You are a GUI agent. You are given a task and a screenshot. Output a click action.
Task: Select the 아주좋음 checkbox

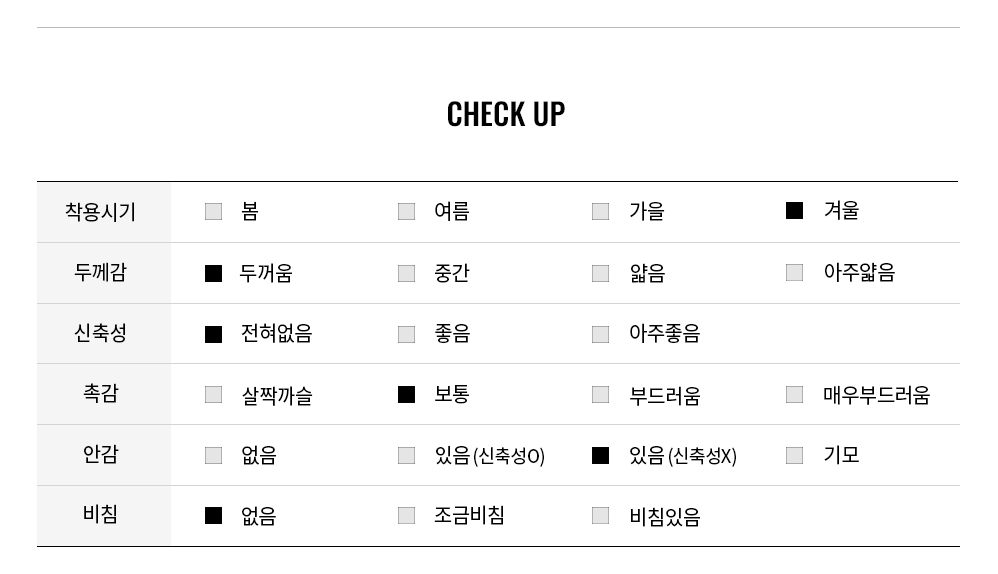(600, 334)
